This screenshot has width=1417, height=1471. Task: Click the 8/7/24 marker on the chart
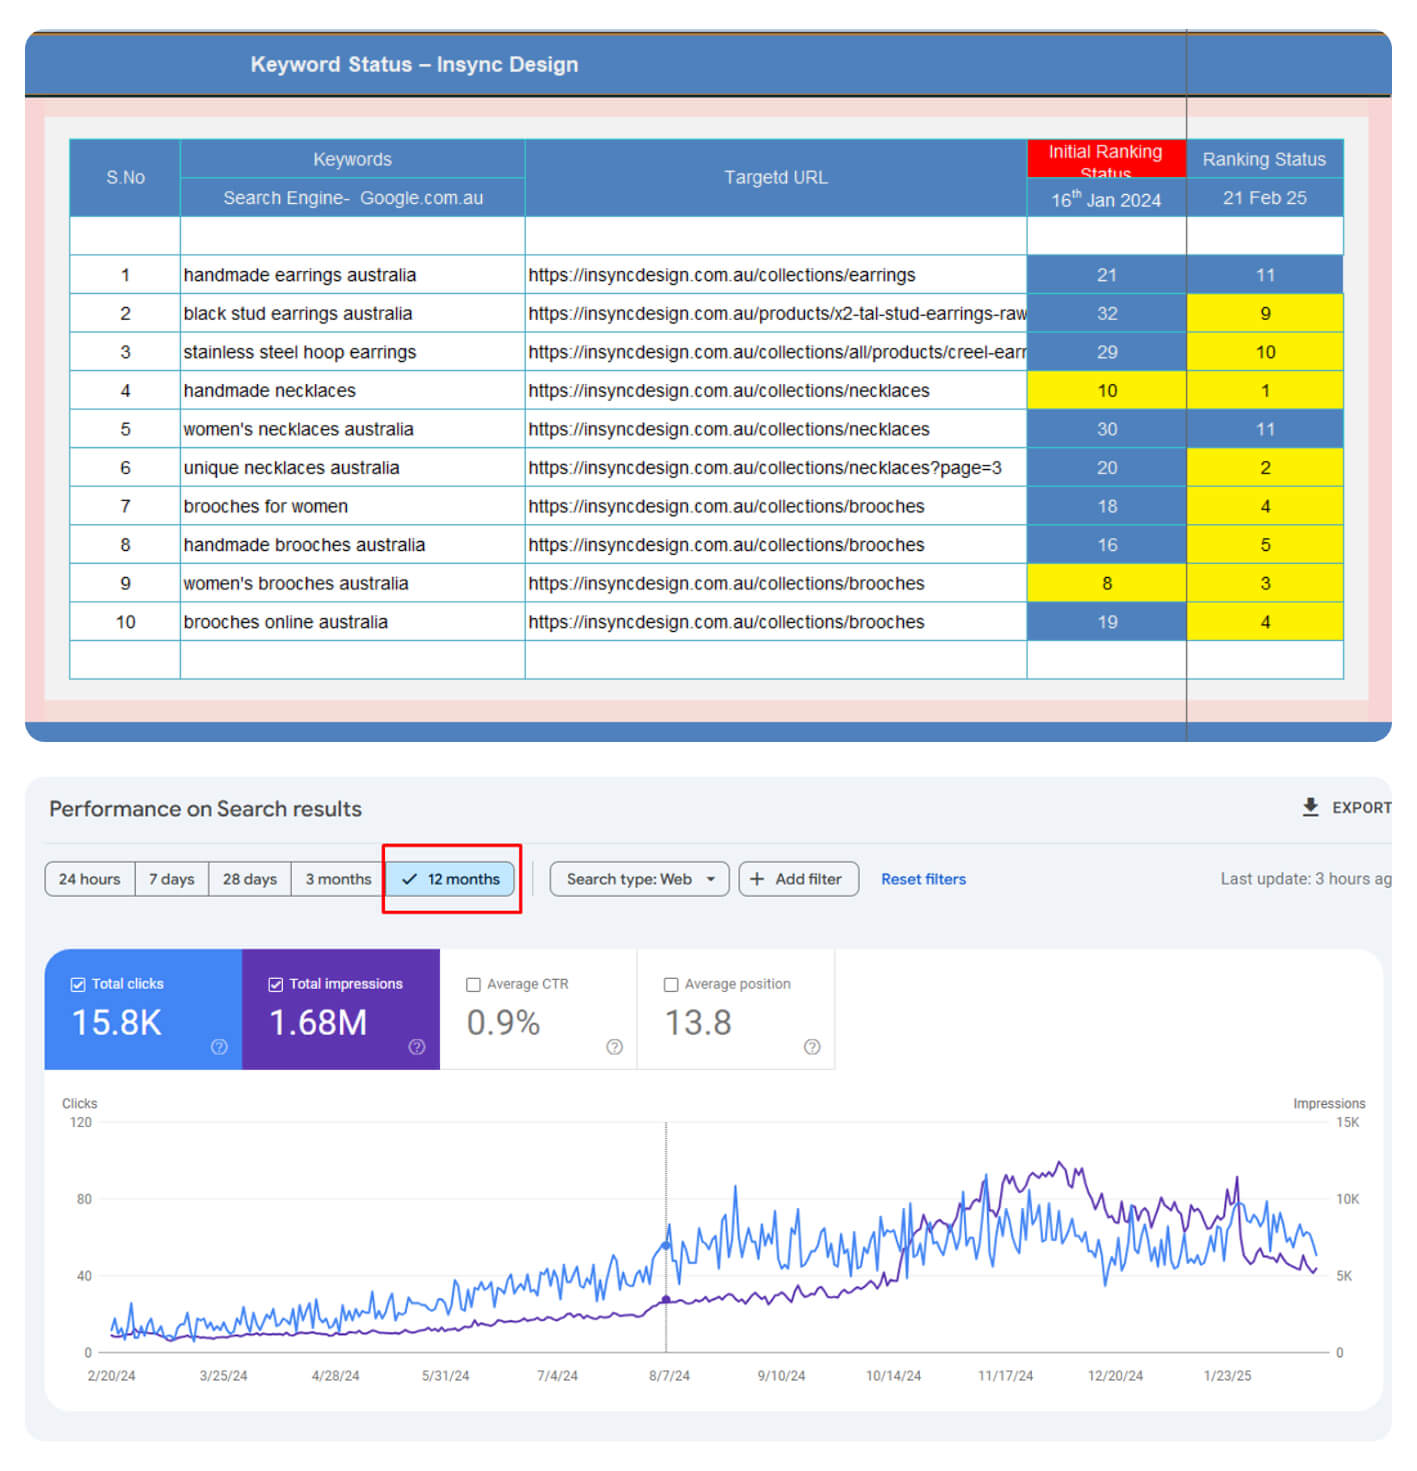click(666, 1246)
